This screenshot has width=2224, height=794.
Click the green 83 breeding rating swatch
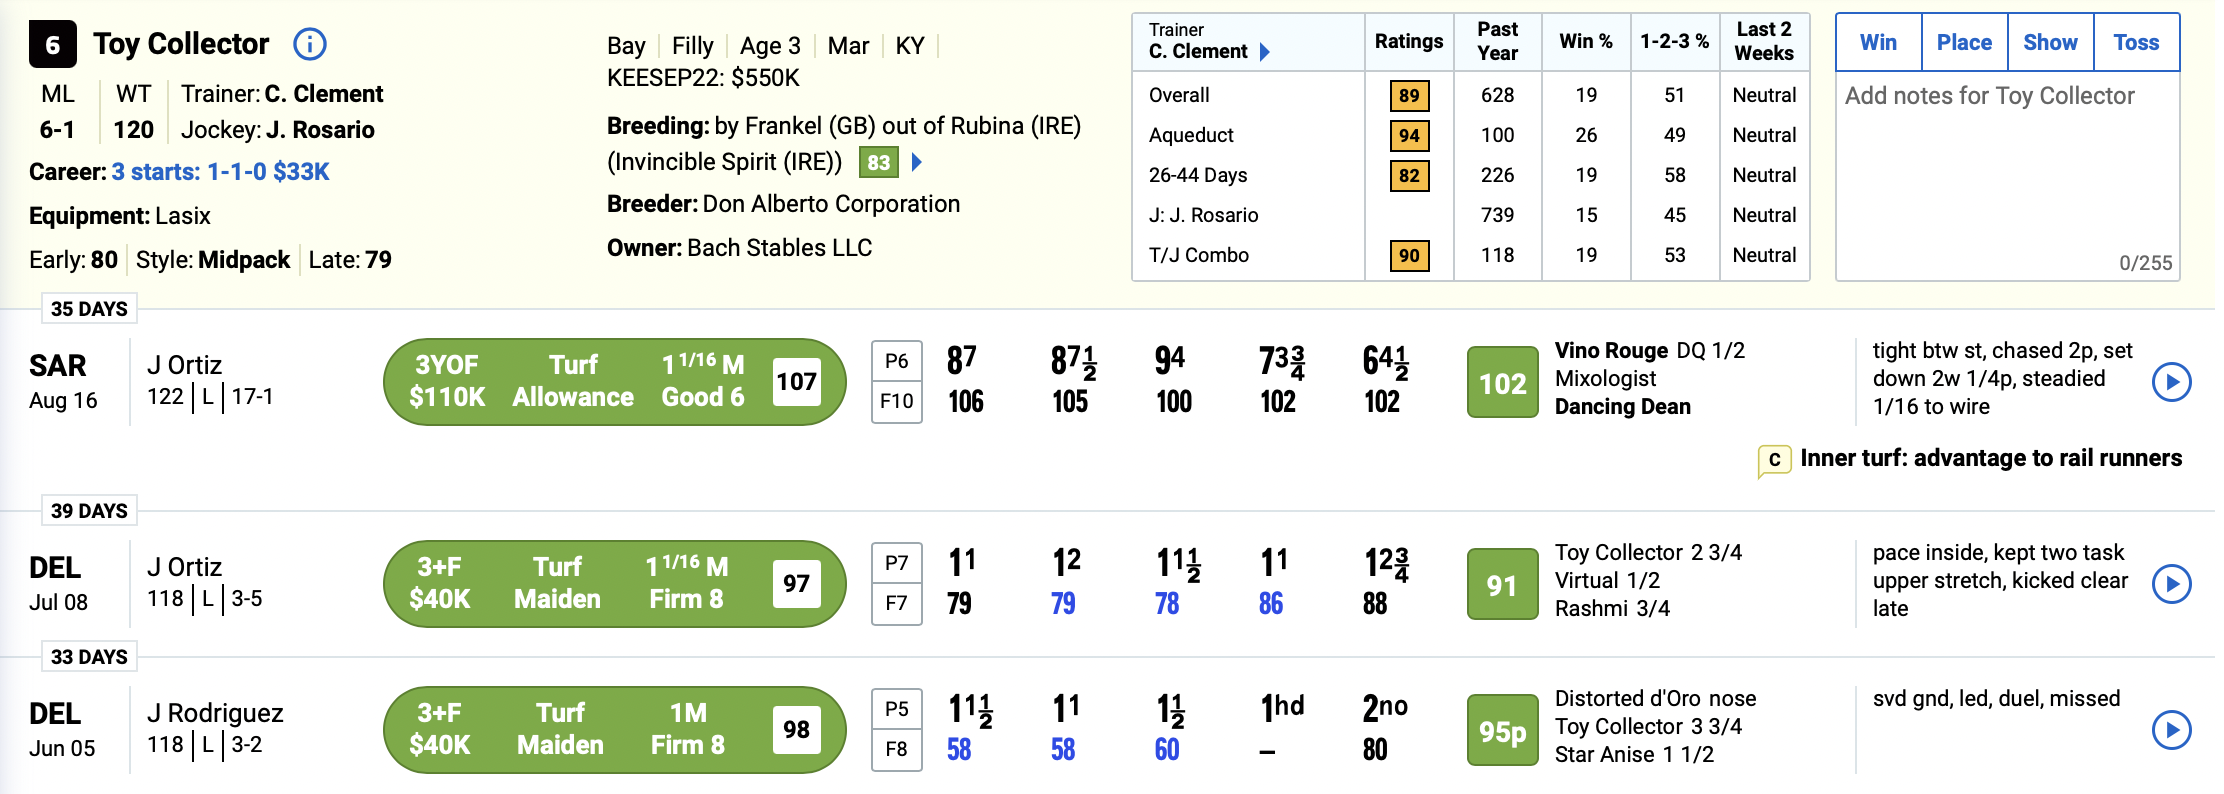coord(878,162)
